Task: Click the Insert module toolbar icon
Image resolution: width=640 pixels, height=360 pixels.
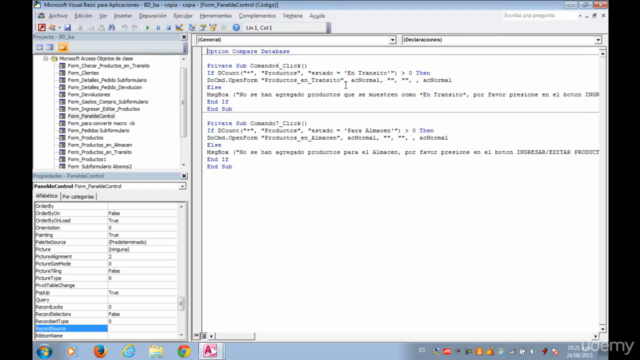Action: coord(52,28)
